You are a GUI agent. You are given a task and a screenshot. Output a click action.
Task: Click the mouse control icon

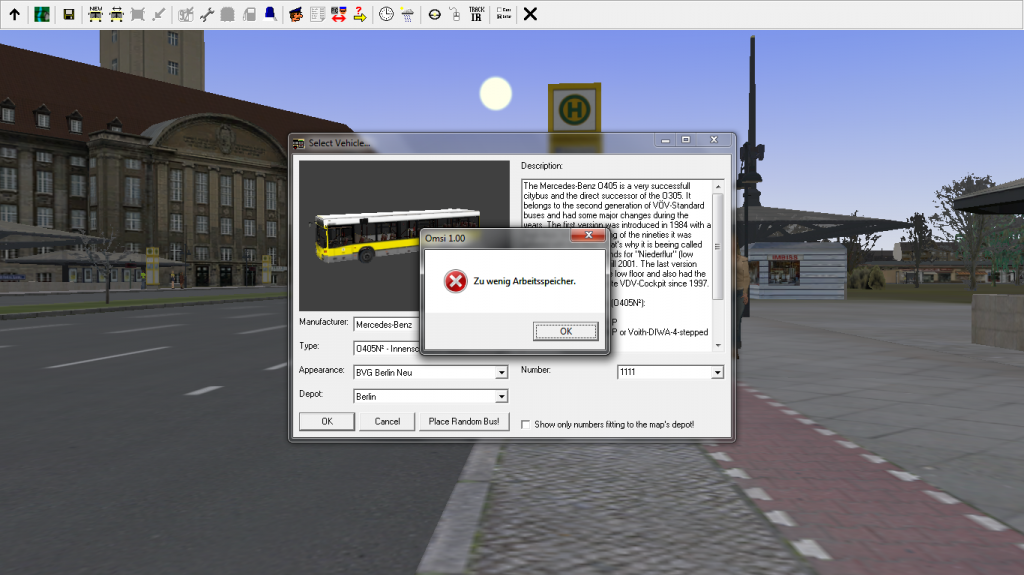click(x=455, y=14)
